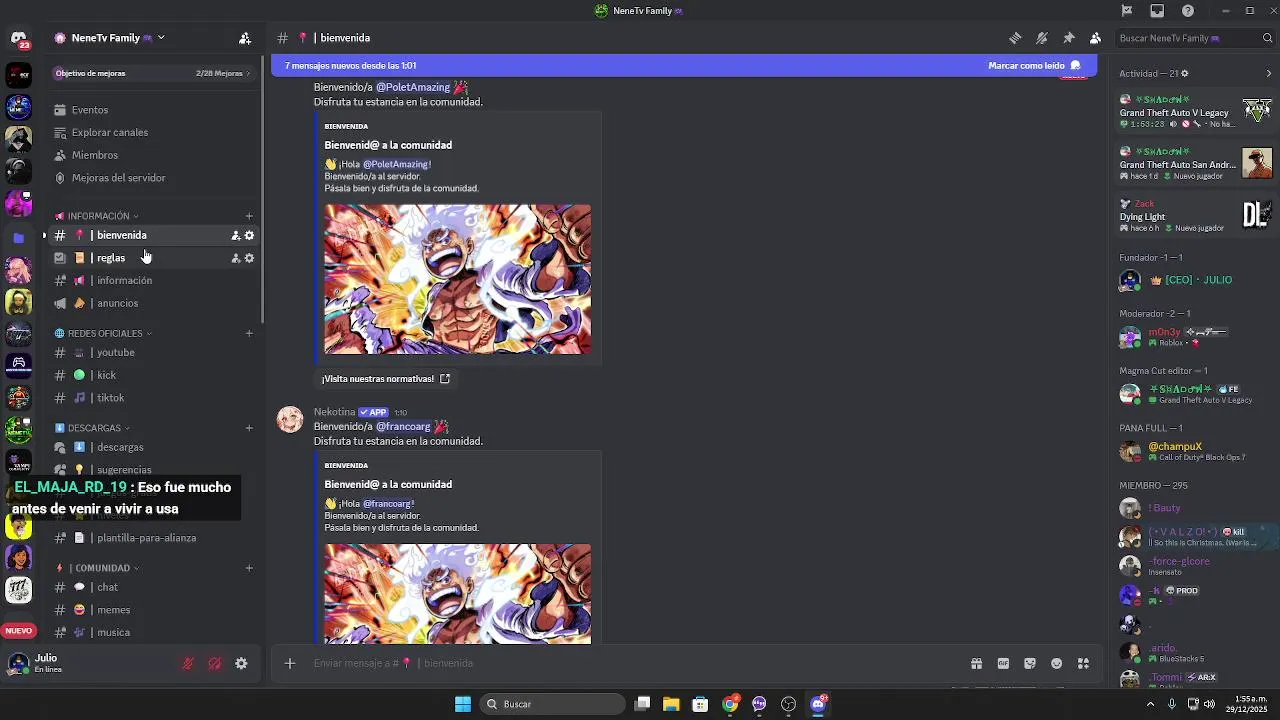Open File Explorer from taskbar

coord(671,704)
